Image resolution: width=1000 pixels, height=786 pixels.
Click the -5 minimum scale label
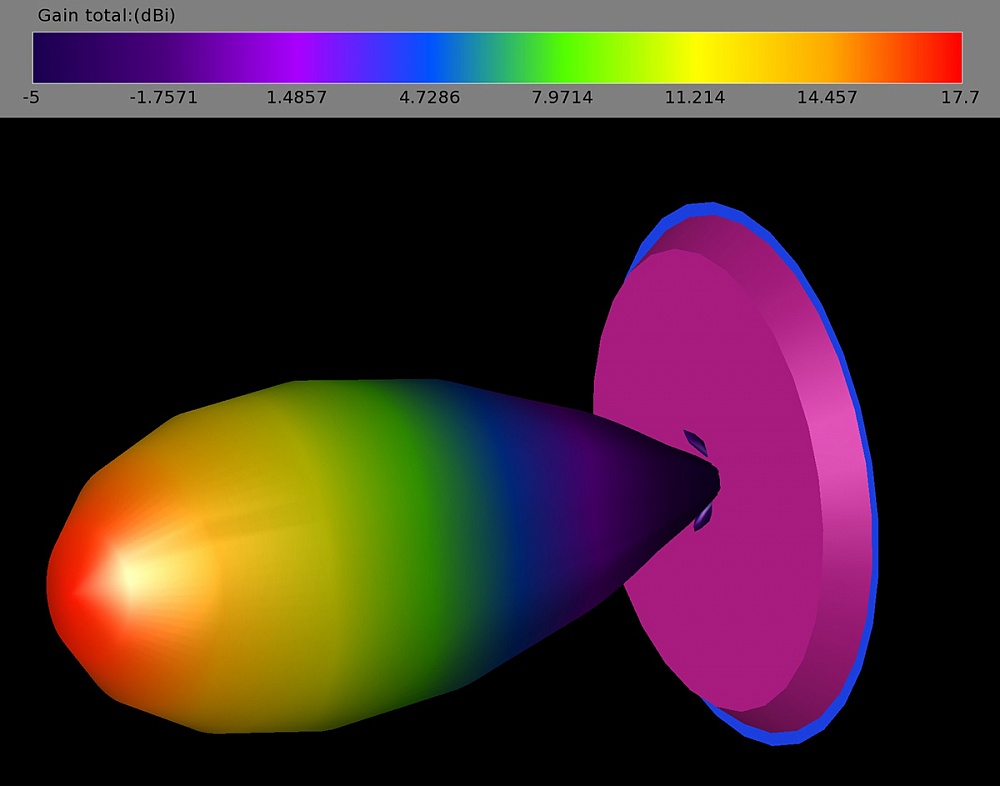click(31, 98)
